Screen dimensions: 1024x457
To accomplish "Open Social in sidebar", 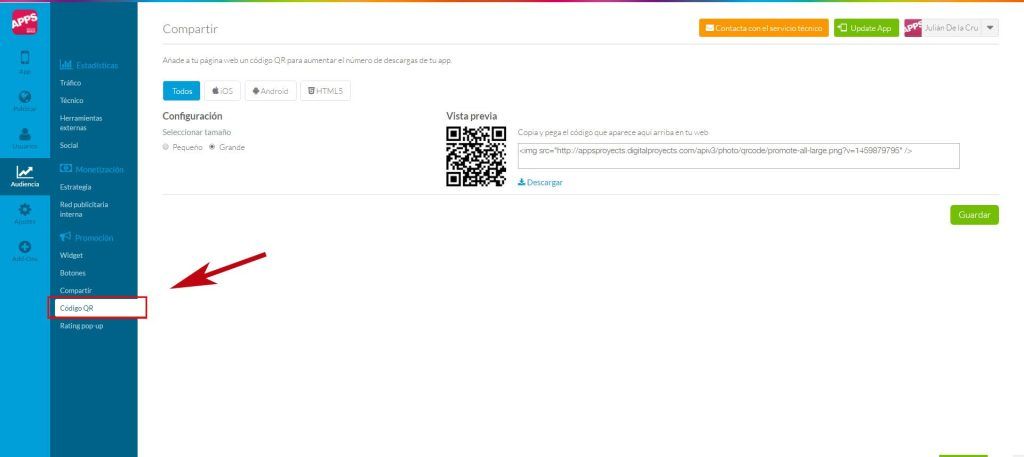I will coord(69,146).
